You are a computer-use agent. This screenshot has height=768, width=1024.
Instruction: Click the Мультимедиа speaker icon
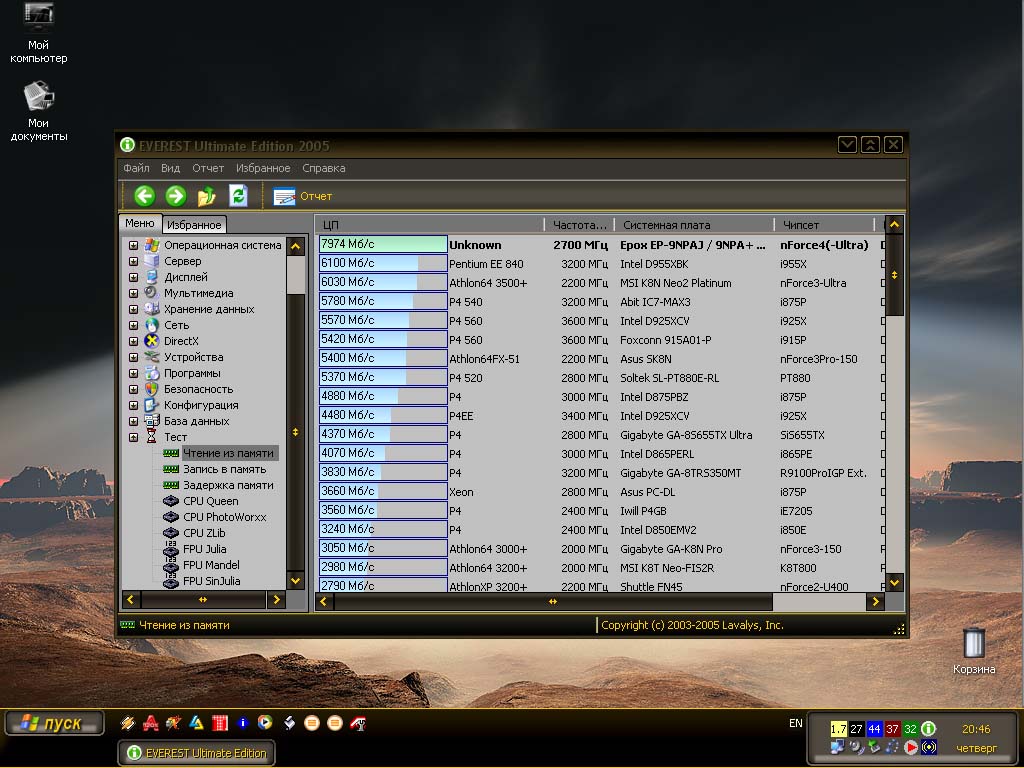click(x=152, y=293)
